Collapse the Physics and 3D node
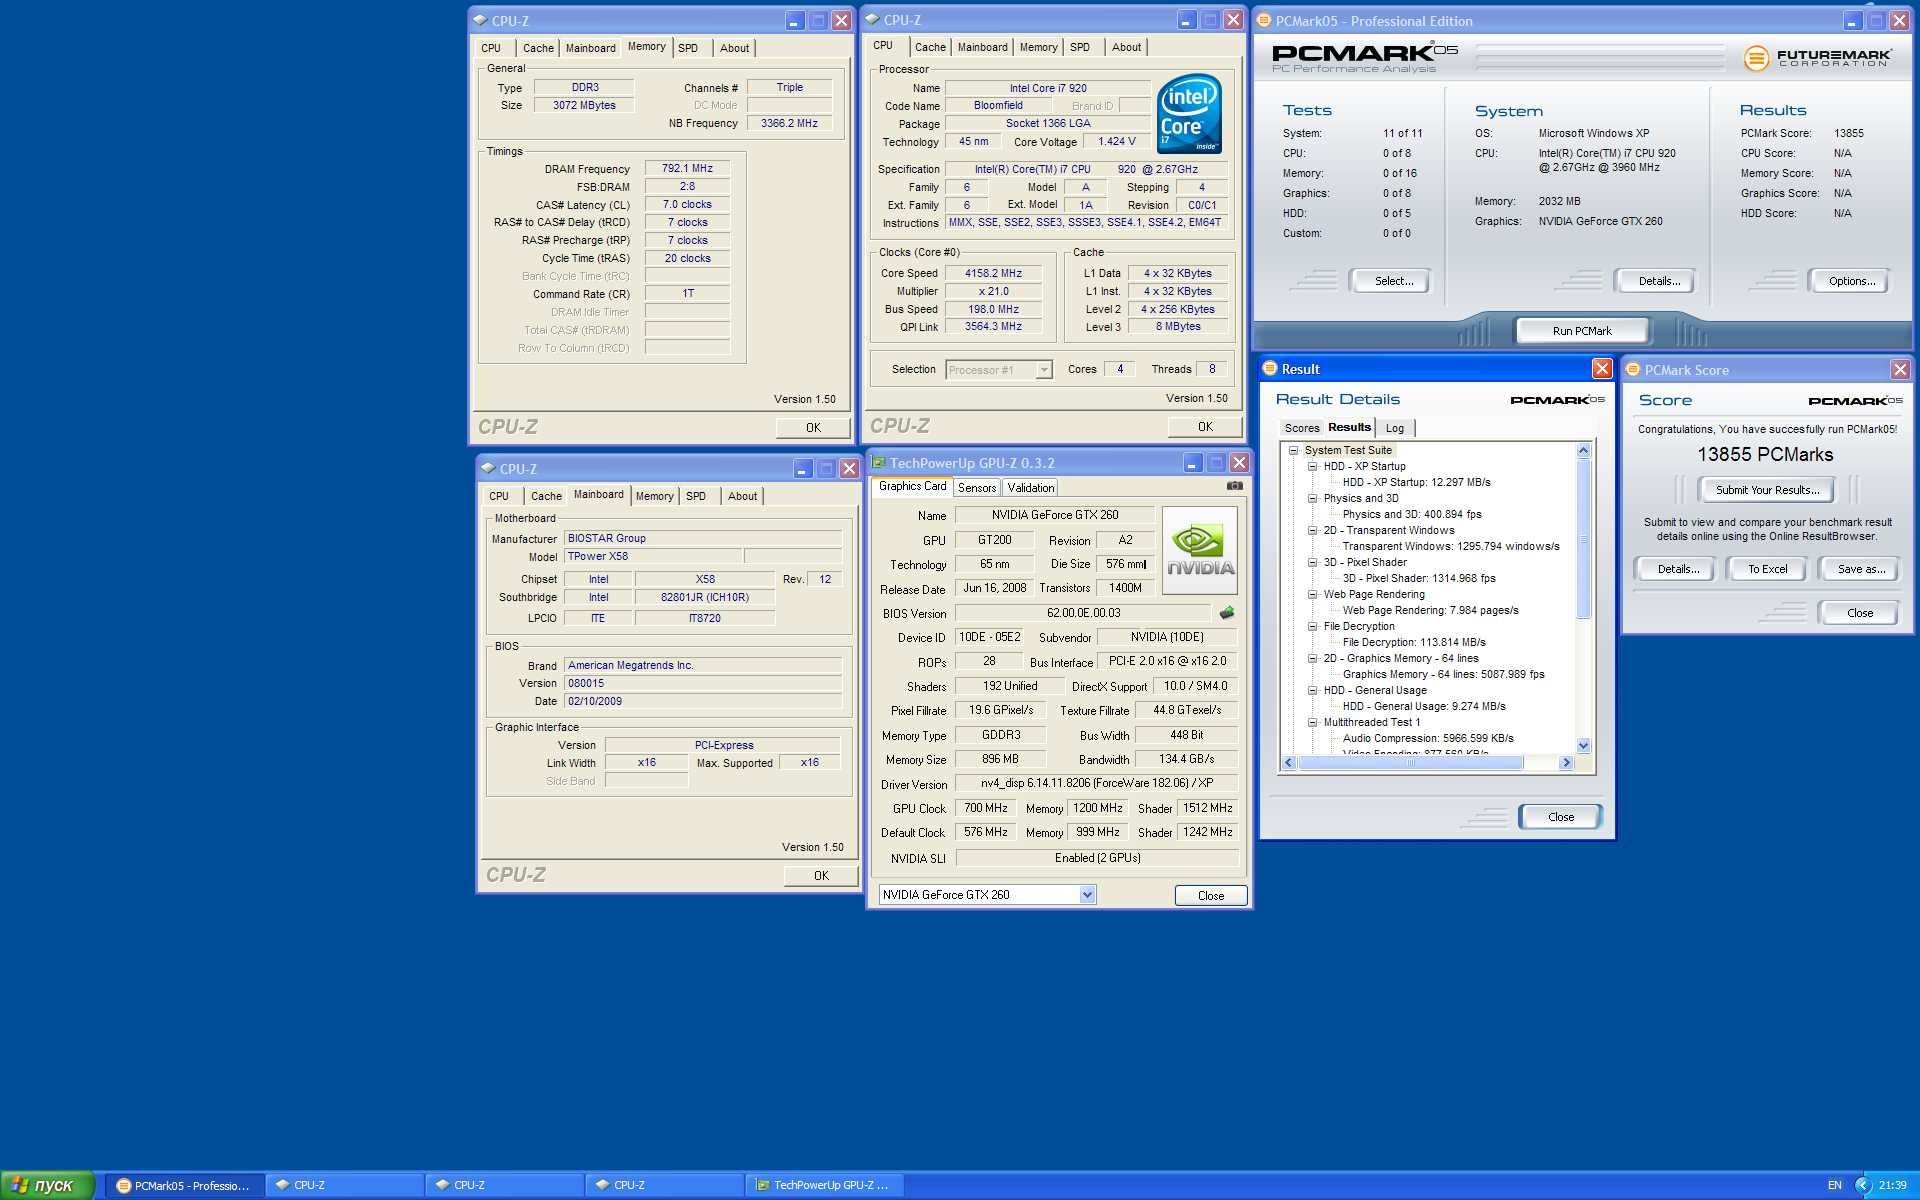1920x1200 pixels. tap(1312, 498)
